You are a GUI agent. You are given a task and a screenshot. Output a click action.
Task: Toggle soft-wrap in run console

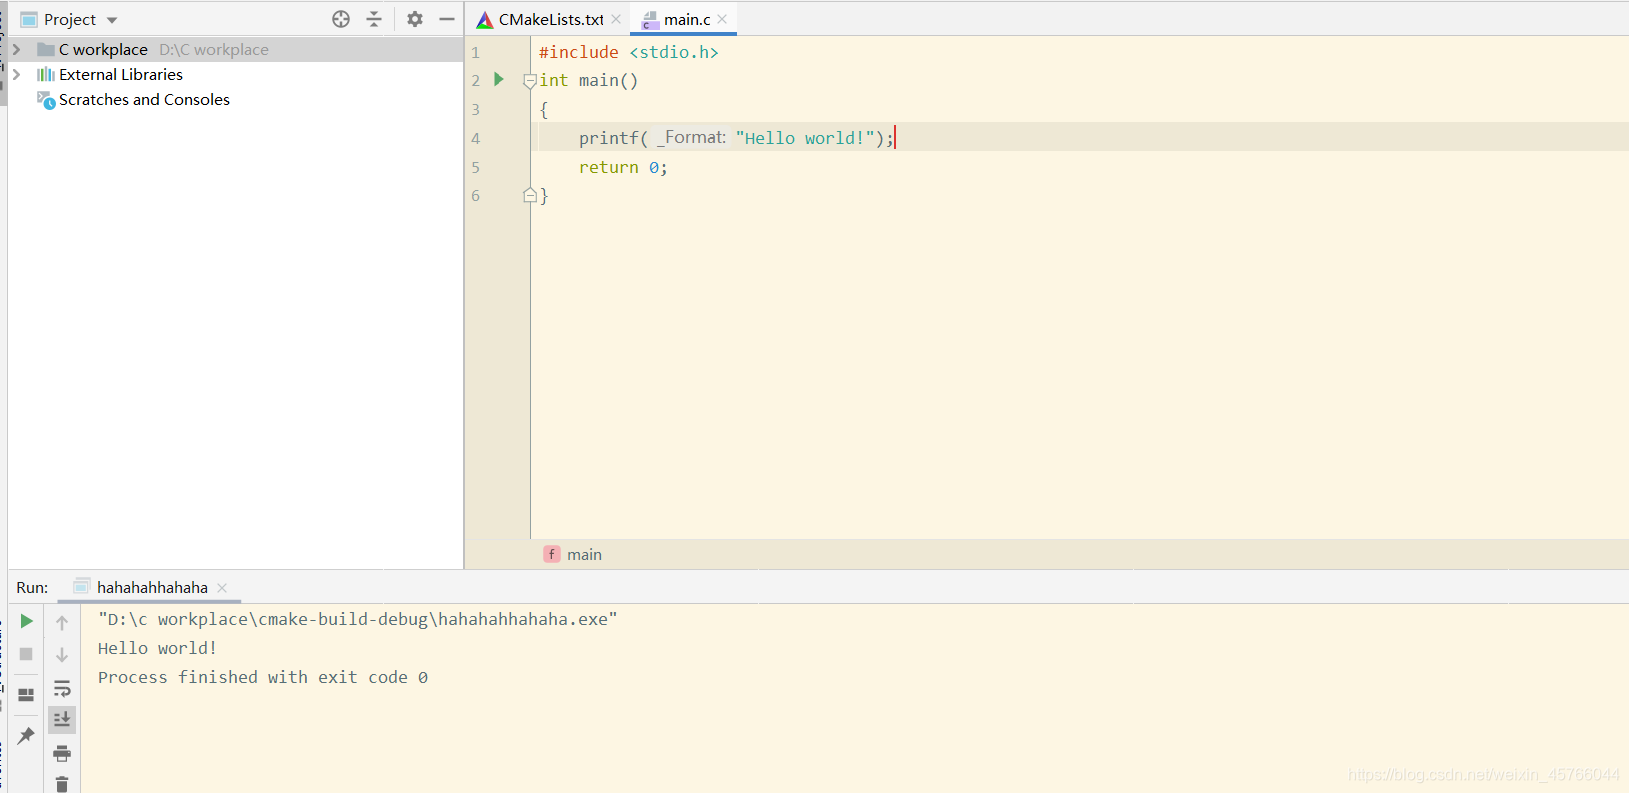click(x=62, y=688)
